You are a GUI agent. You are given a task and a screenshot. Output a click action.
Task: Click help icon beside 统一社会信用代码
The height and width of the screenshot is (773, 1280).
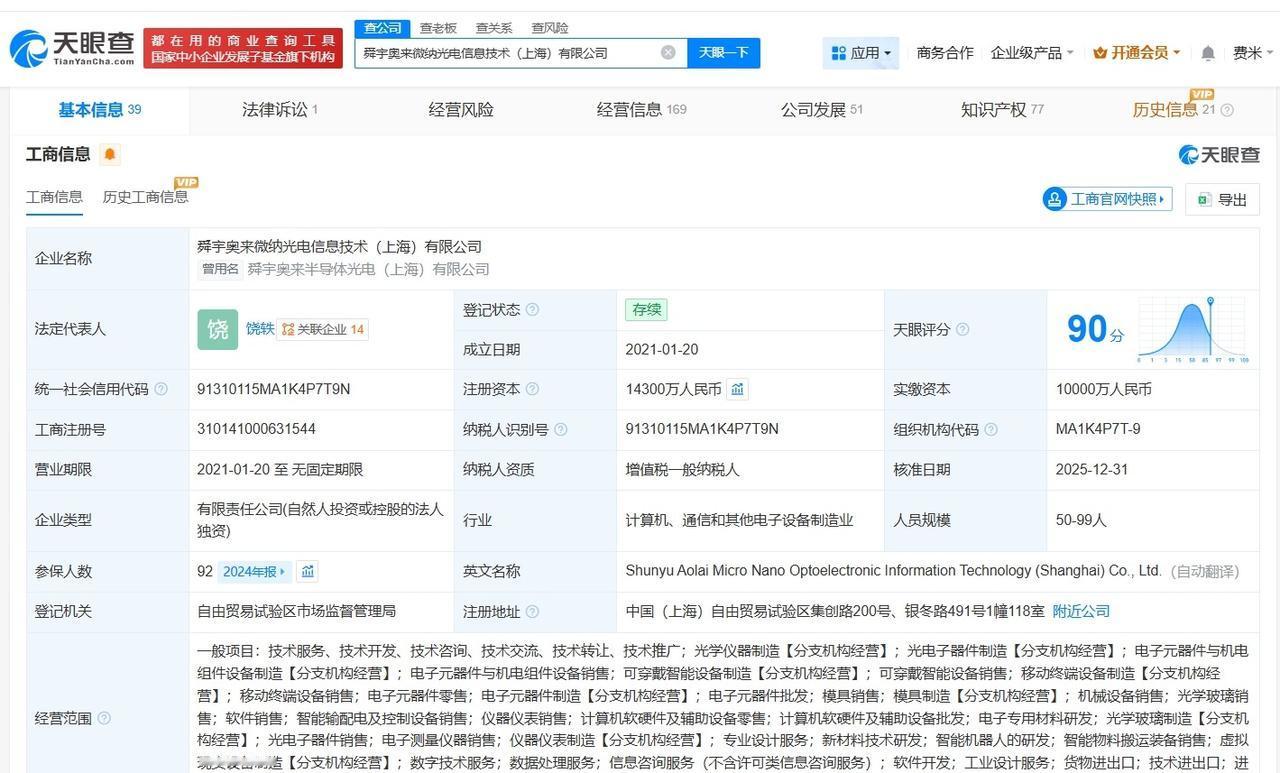(161, 389)
